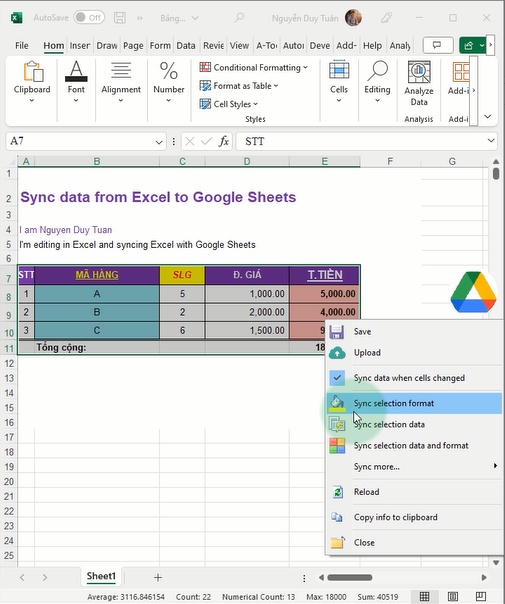
Task: Open the Comments button in ribbon
Action: [x=438, y=45]
